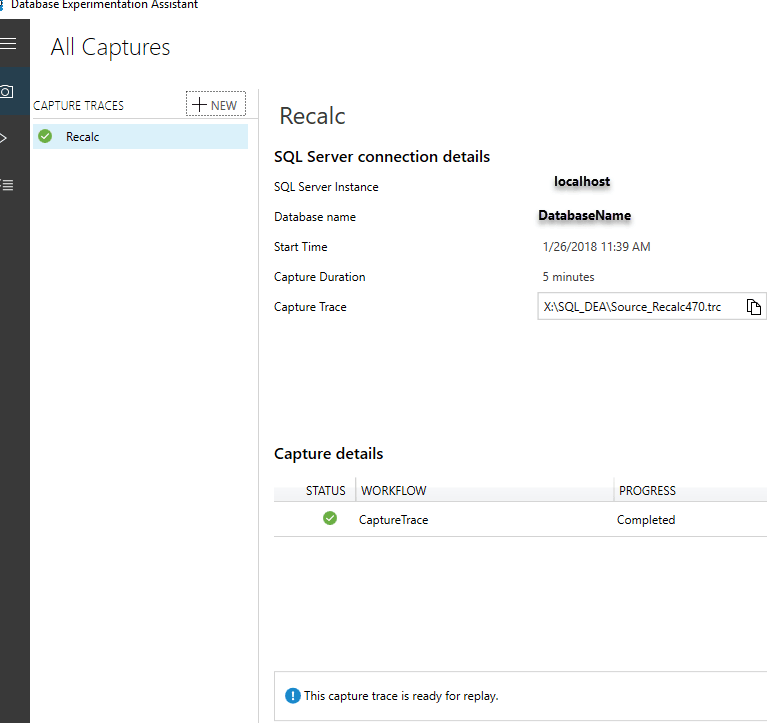Select the camera Captures sidebar icon

point(8,92)
